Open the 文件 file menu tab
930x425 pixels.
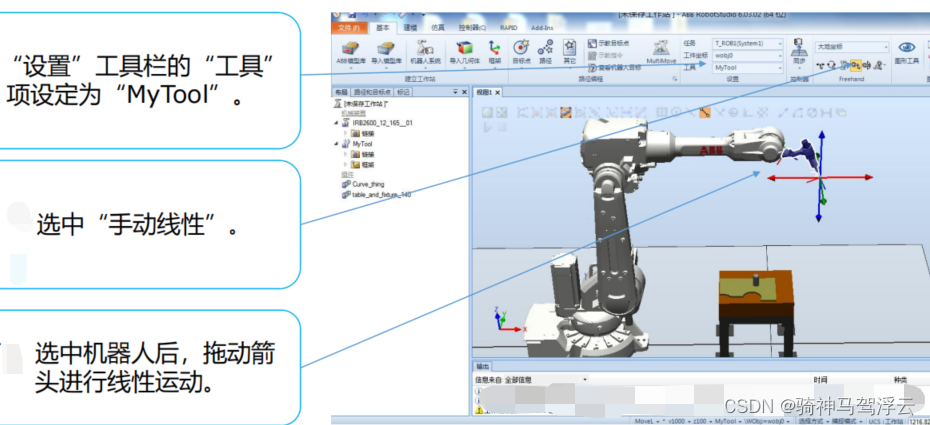[349, 28]
